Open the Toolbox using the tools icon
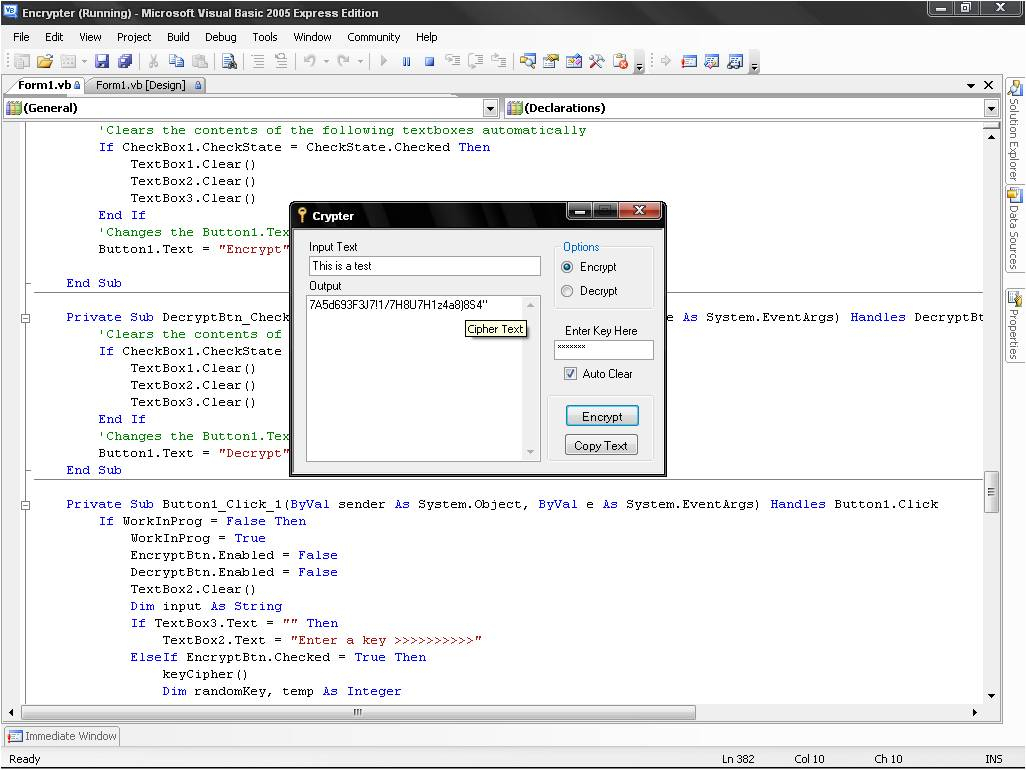The image size is (1026, 770). 596,62
